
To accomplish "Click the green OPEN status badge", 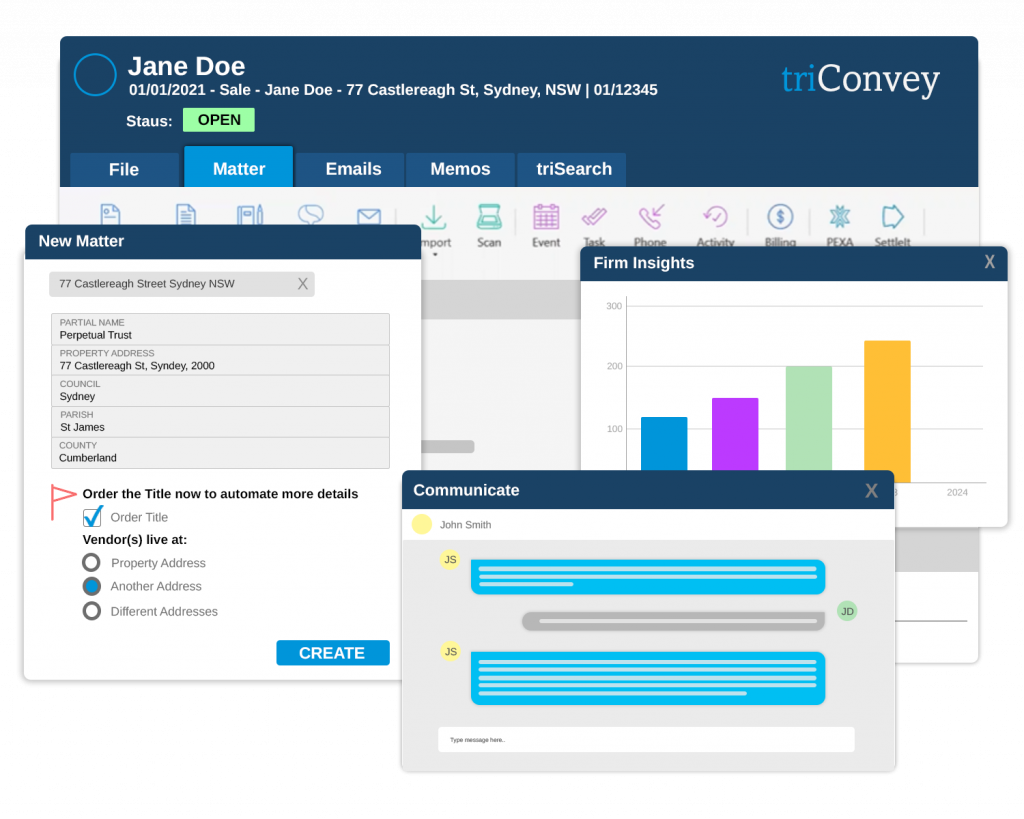I will point(219,120).
